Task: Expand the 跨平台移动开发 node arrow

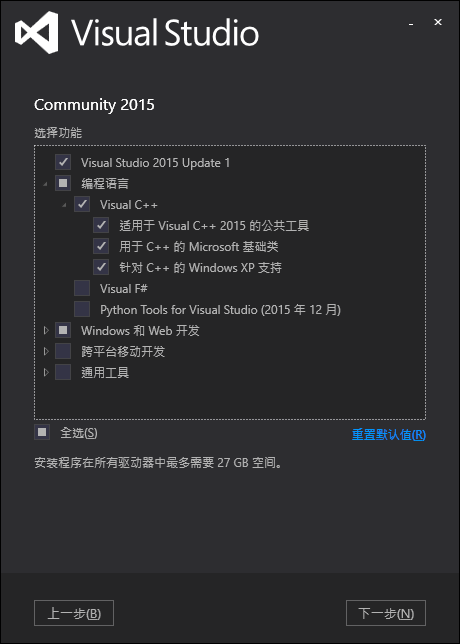Action: pos(46,351)
